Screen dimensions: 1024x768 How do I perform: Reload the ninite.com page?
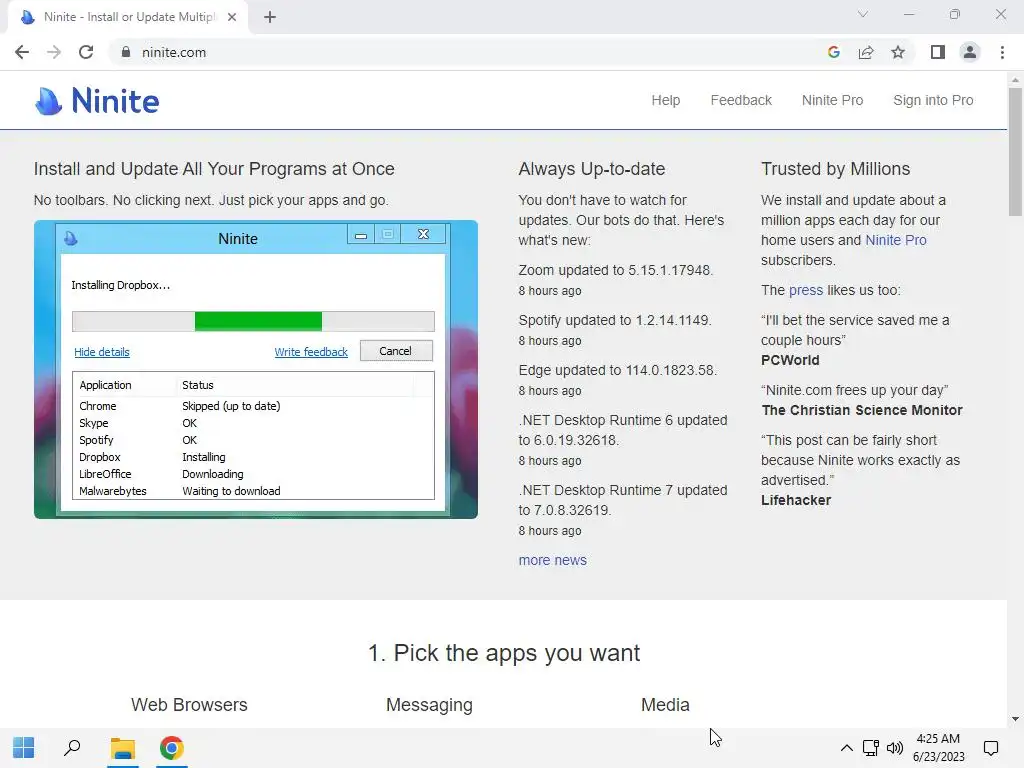[86, 52]
